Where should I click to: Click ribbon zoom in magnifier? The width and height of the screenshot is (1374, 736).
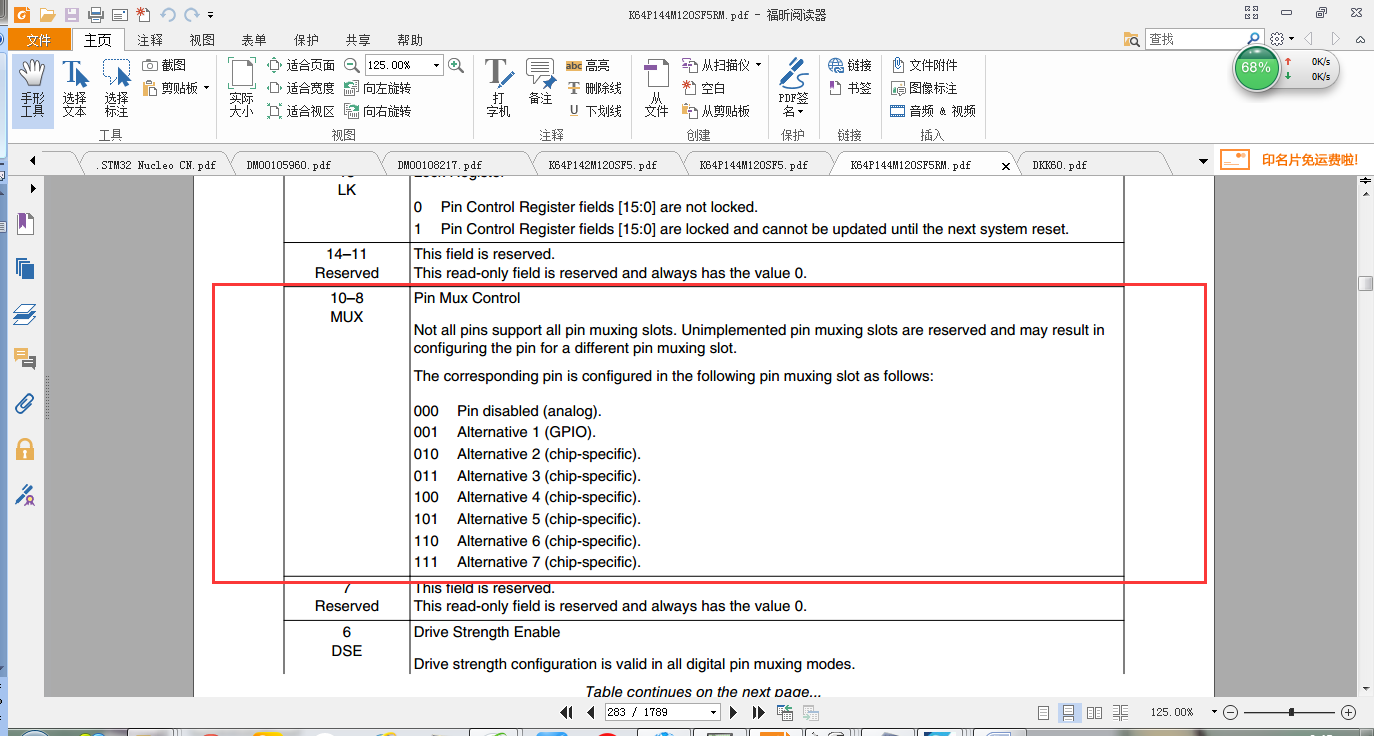(456, 65)
